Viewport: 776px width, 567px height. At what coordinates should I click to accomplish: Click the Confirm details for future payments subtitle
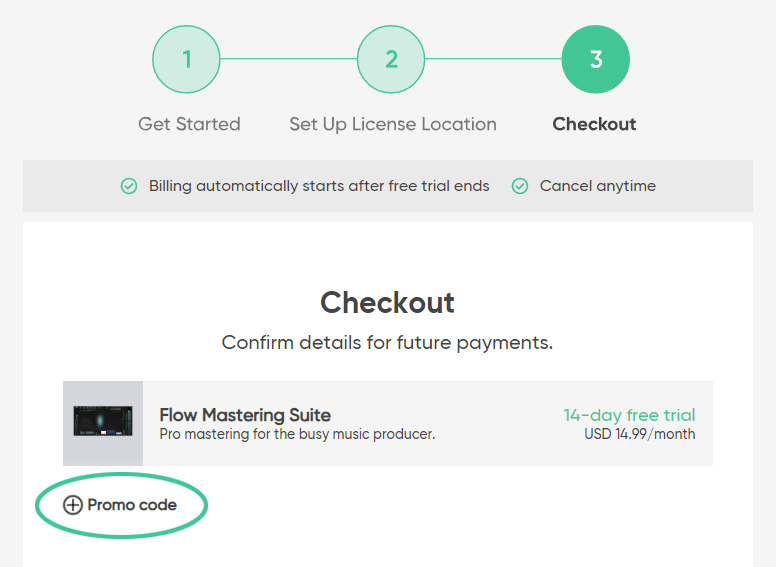point(388,342)
